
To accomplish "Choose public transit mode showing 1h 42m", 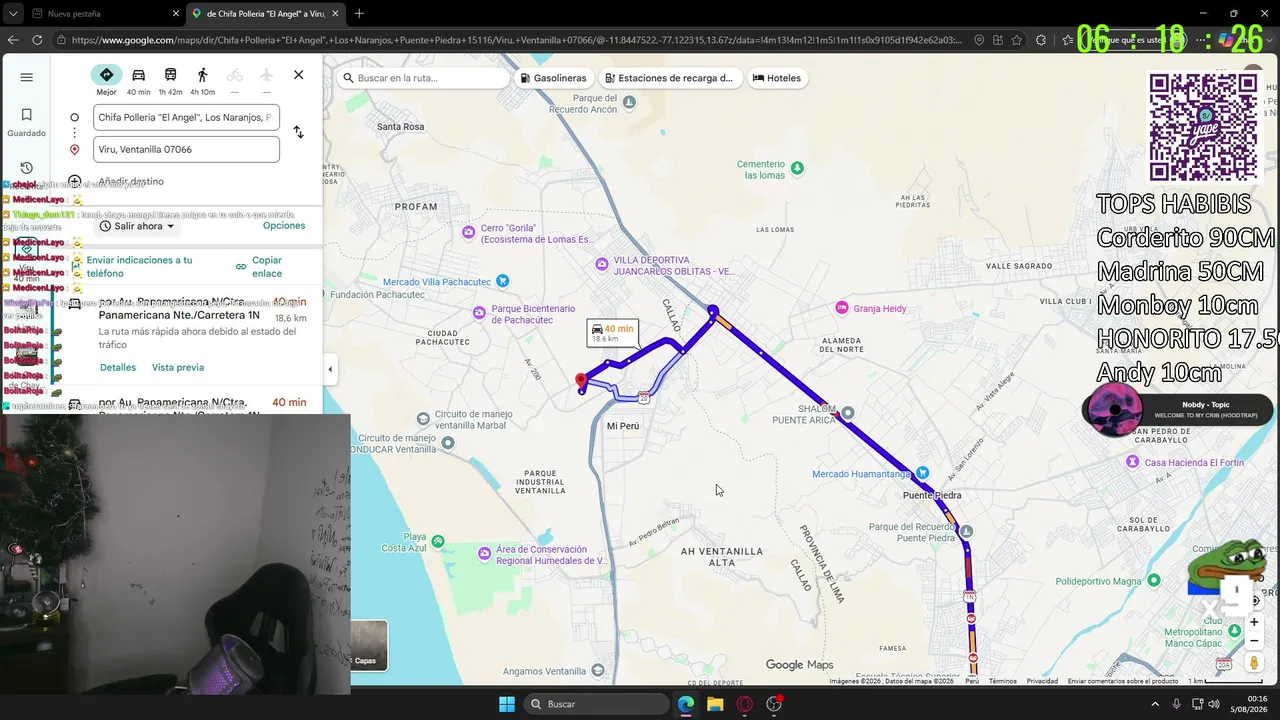I will (x=170, y=80).
